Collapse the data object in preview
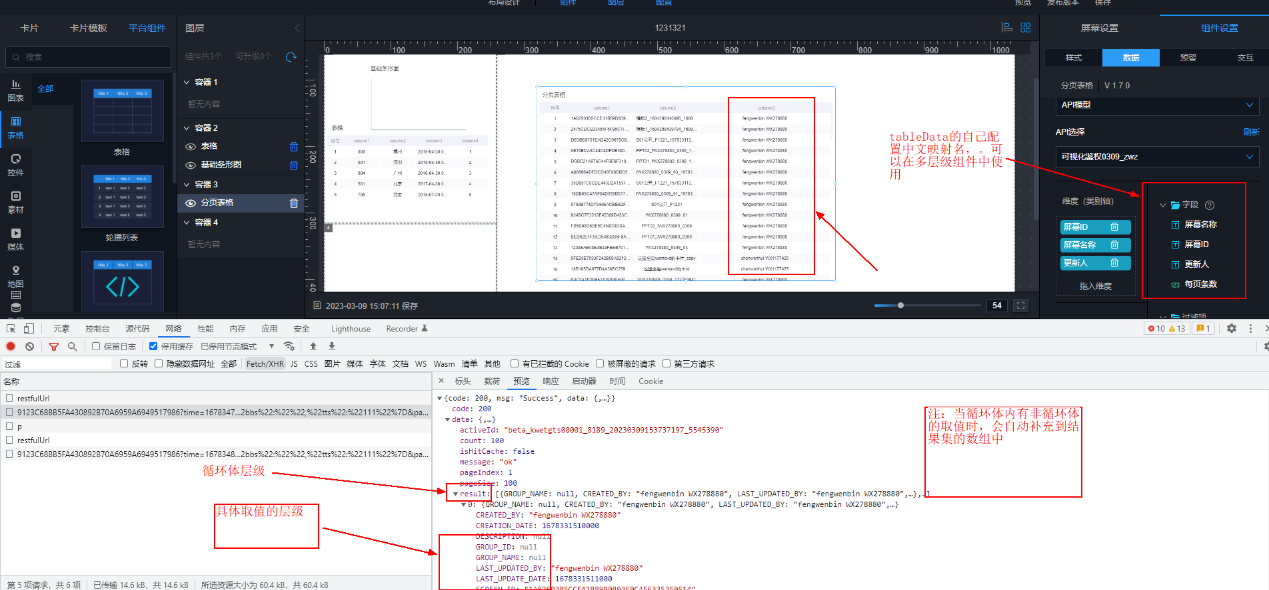The width and height of the screenshot is (1269, 590). (448, 420)
